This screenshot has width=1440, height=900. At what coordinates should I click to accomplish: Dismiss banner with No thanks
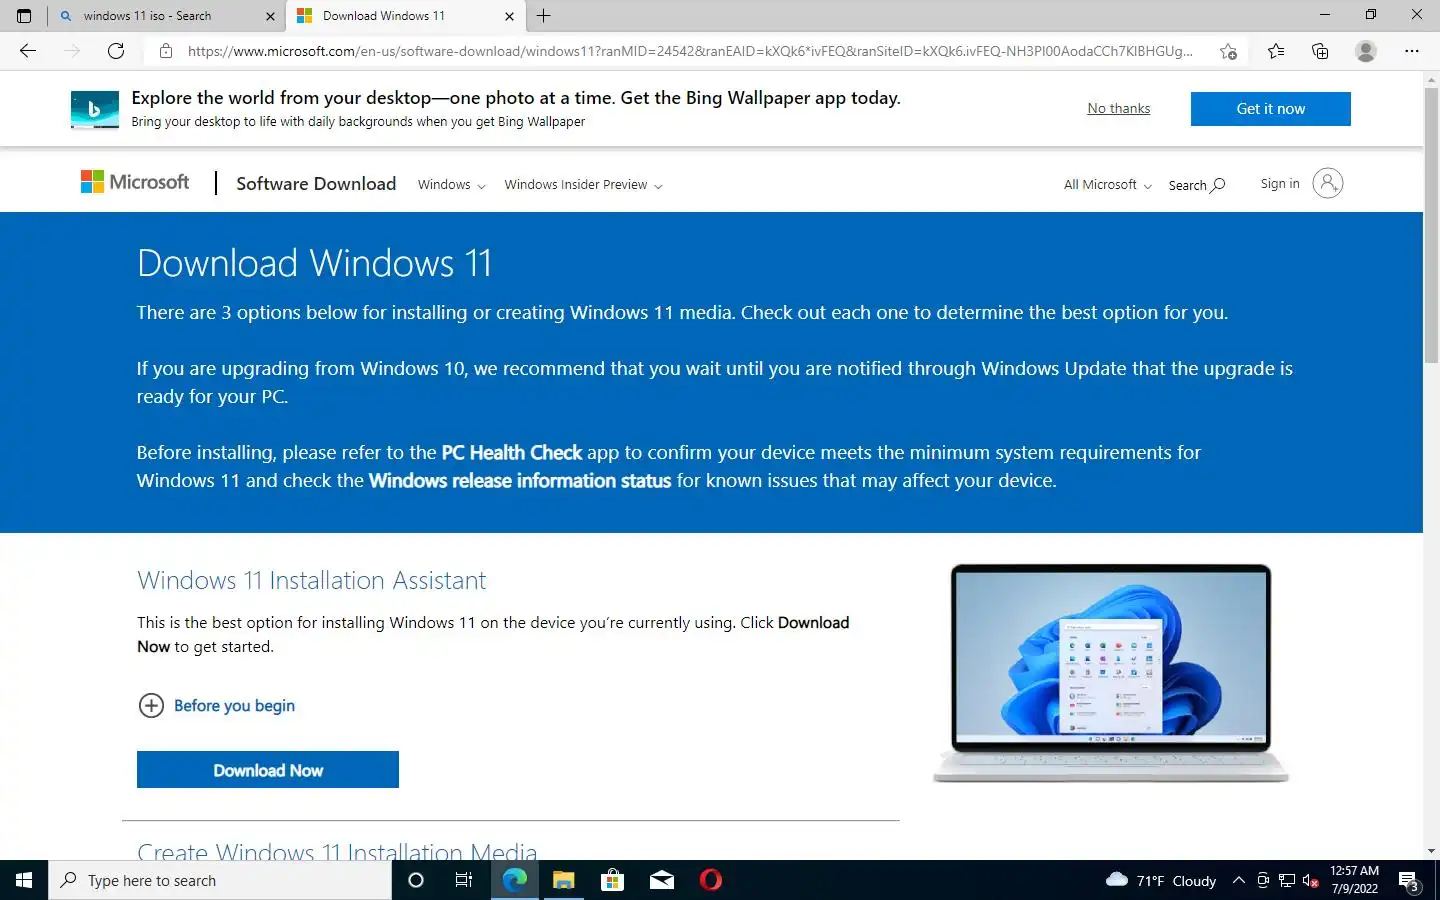pyautogui.click(x=1119, y=108)
